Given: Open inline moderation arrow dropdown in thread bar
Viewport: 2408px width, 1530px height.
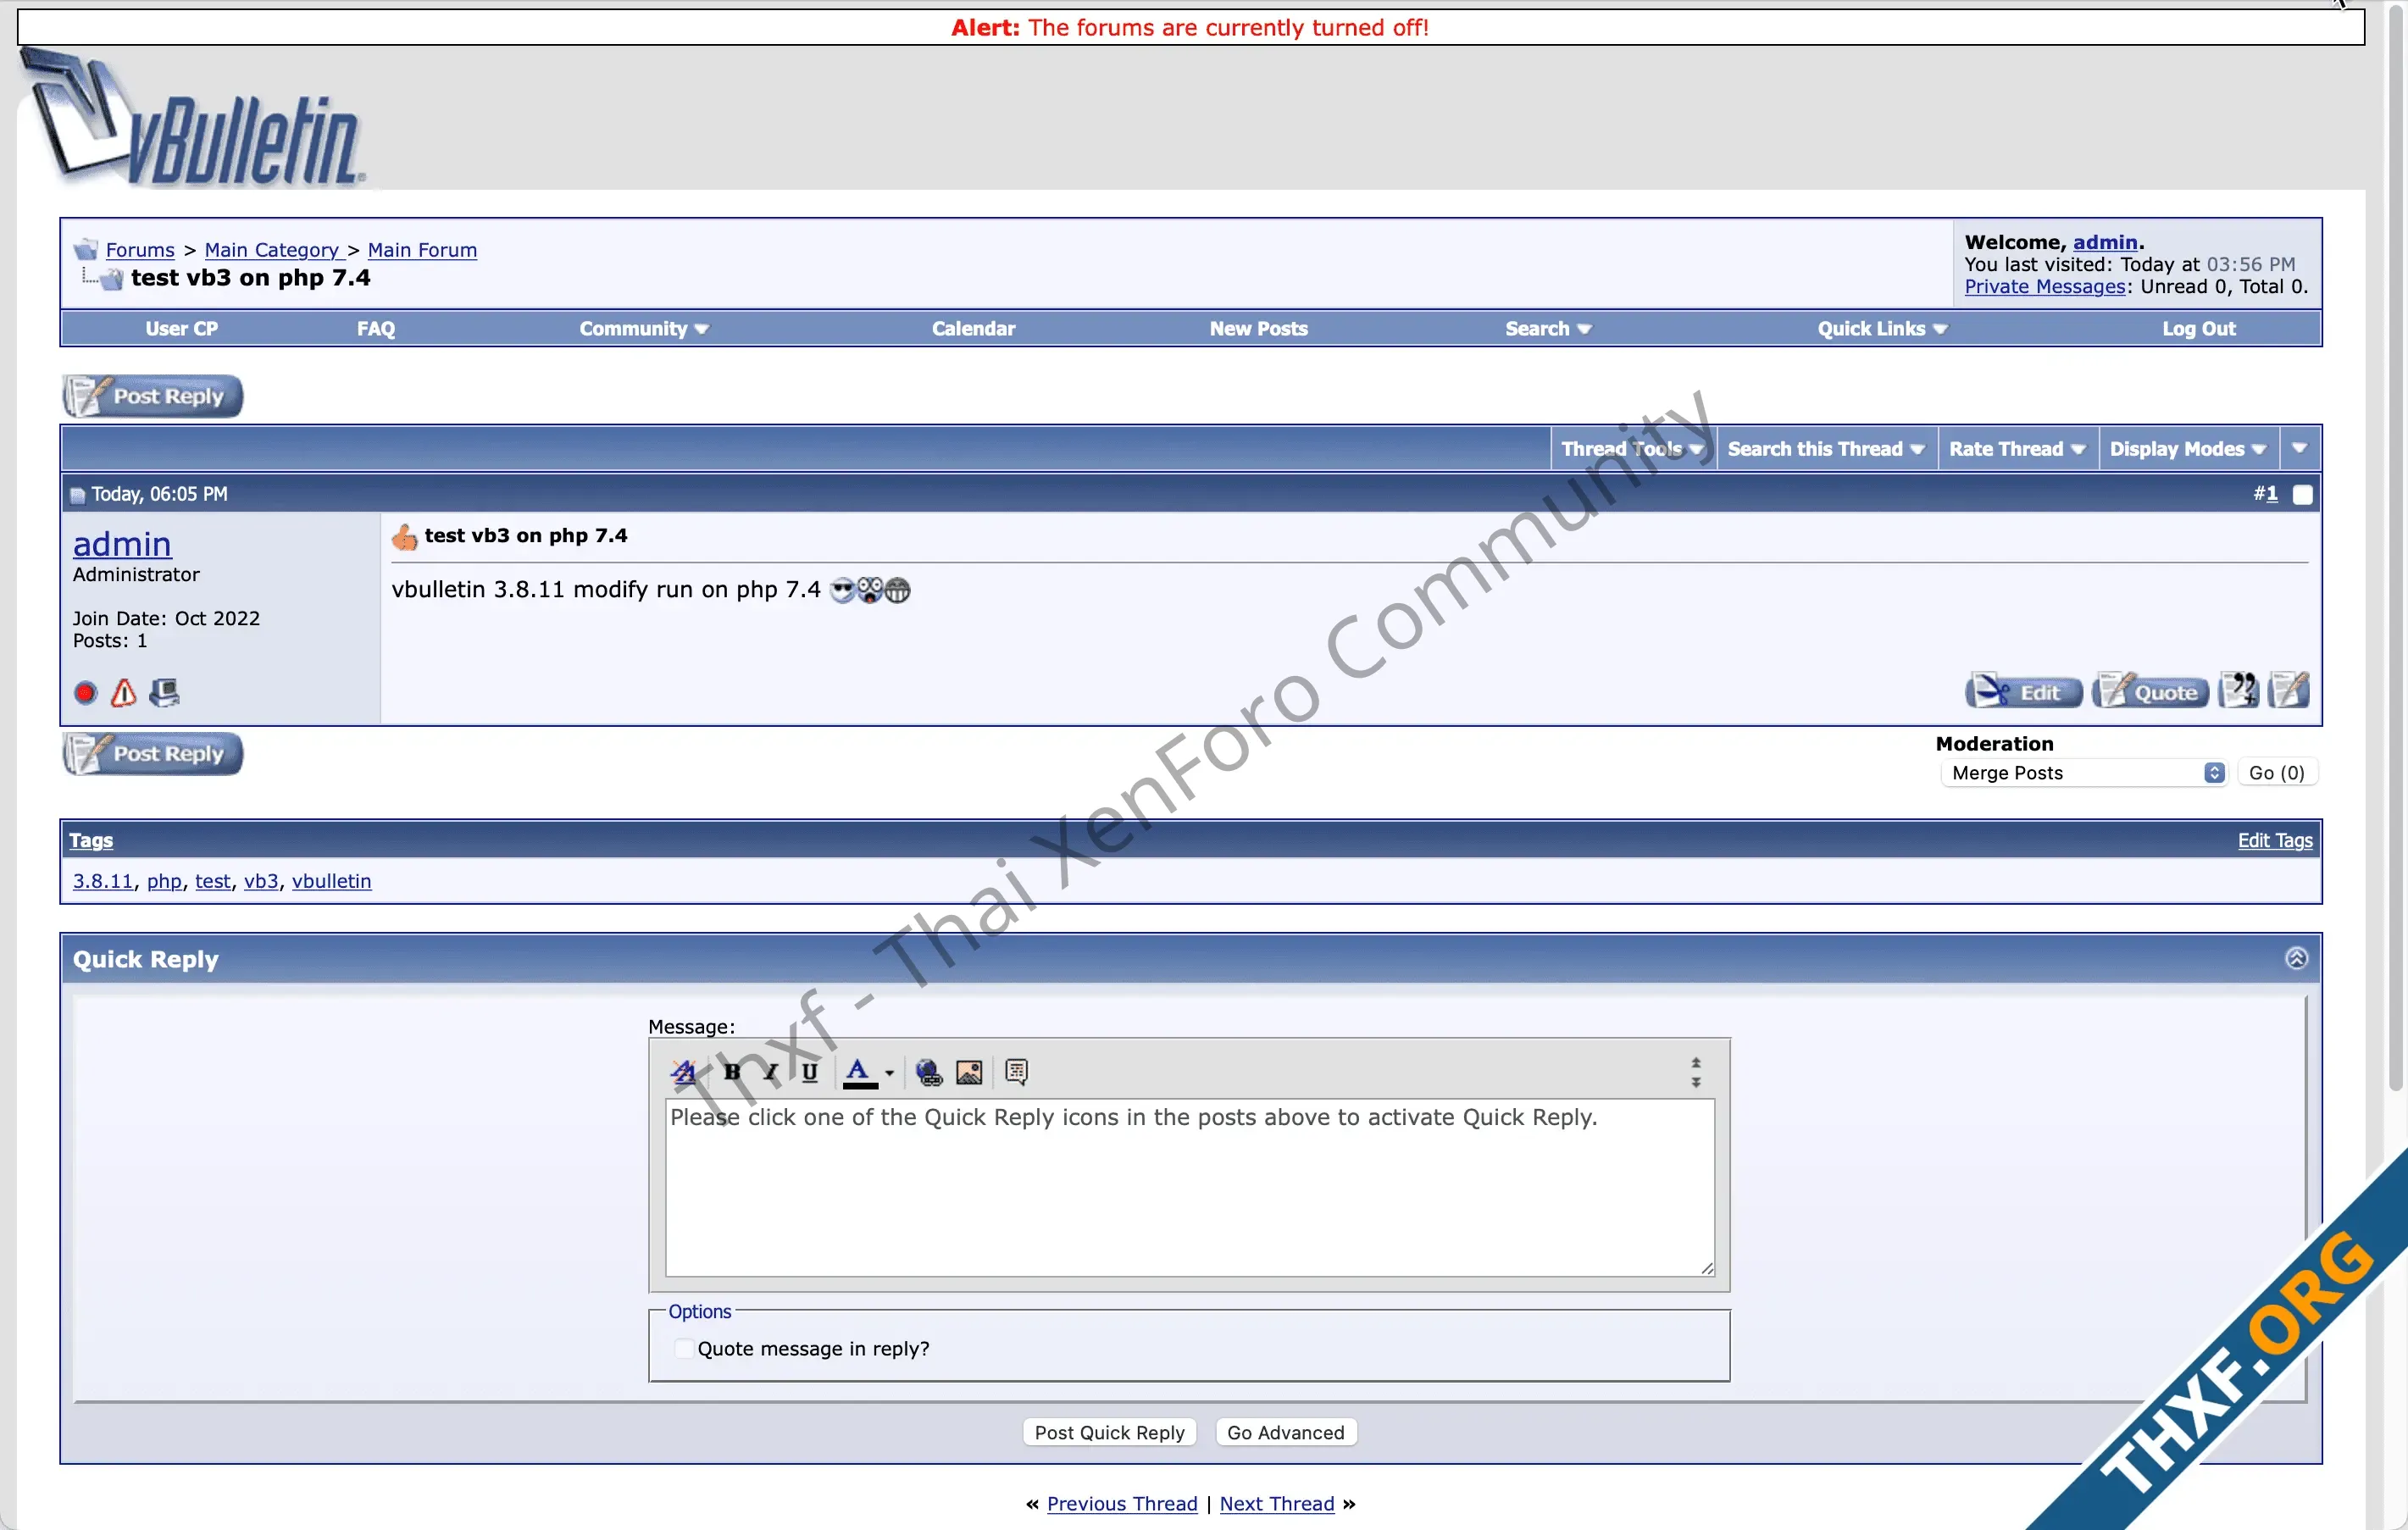Looking at the screenshot, I should click(x=2300, y=449).
